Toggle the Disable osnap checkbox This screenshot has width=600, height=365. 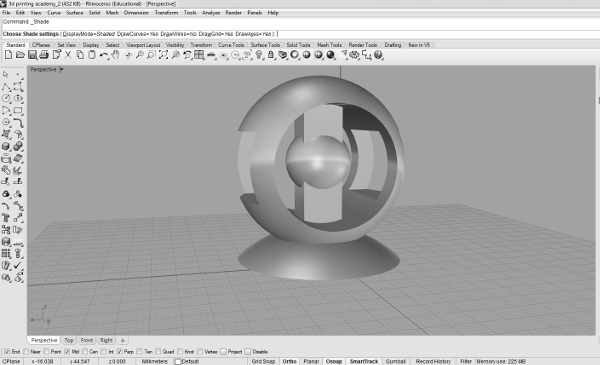[248, 352]
